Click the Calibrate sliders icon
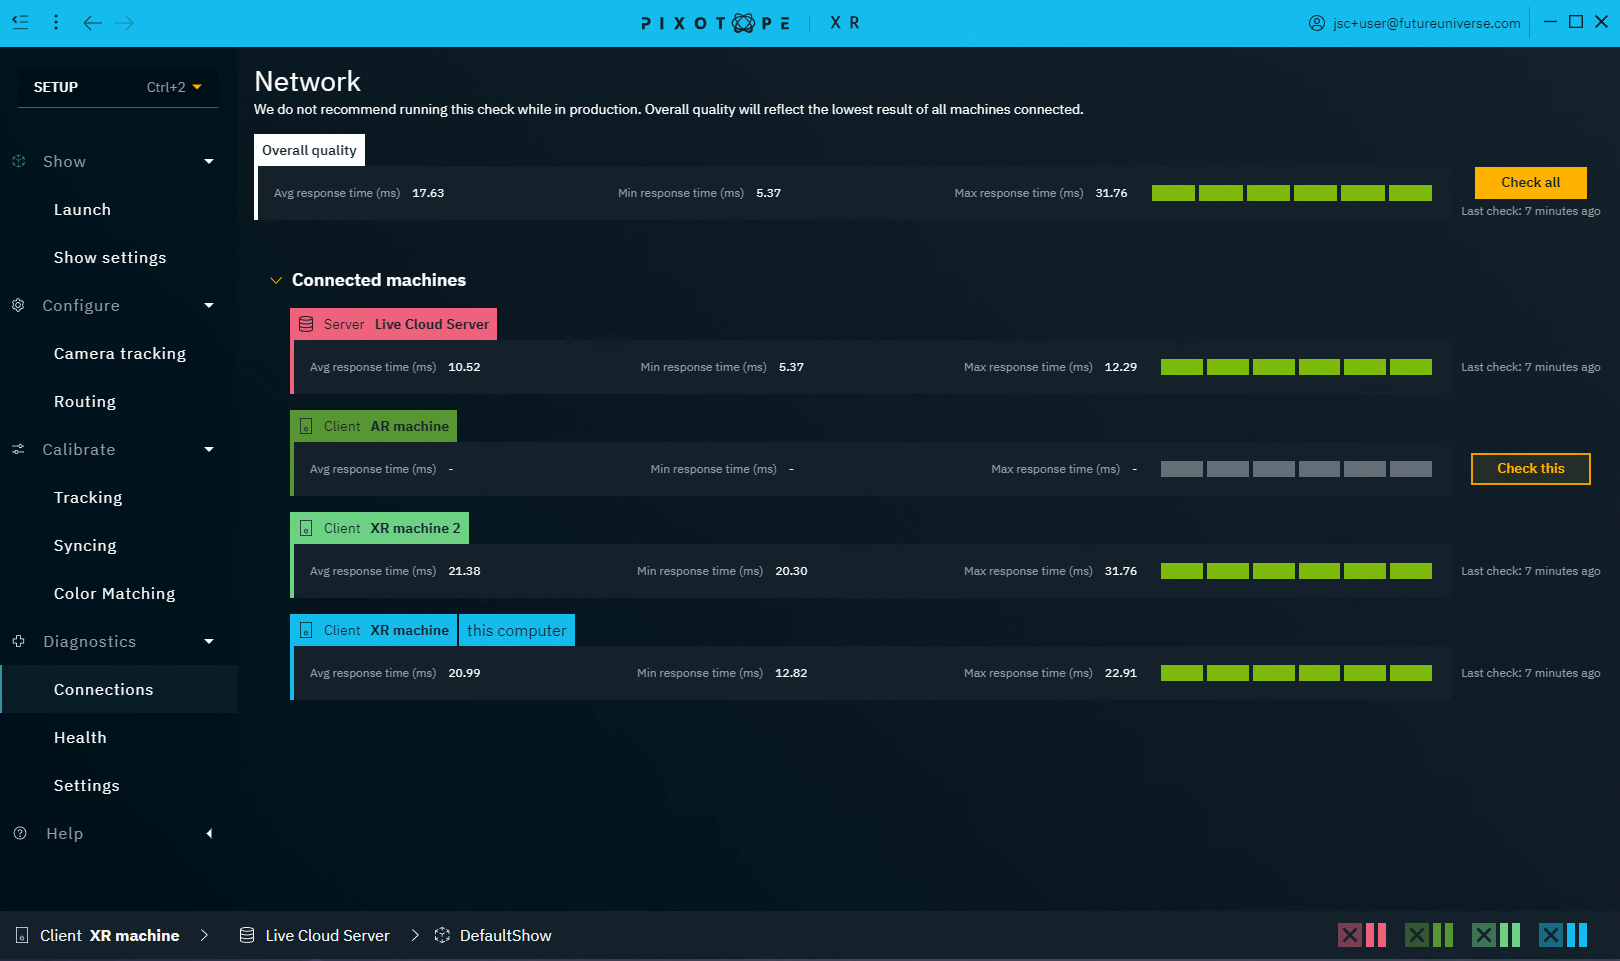 point(17,449)
